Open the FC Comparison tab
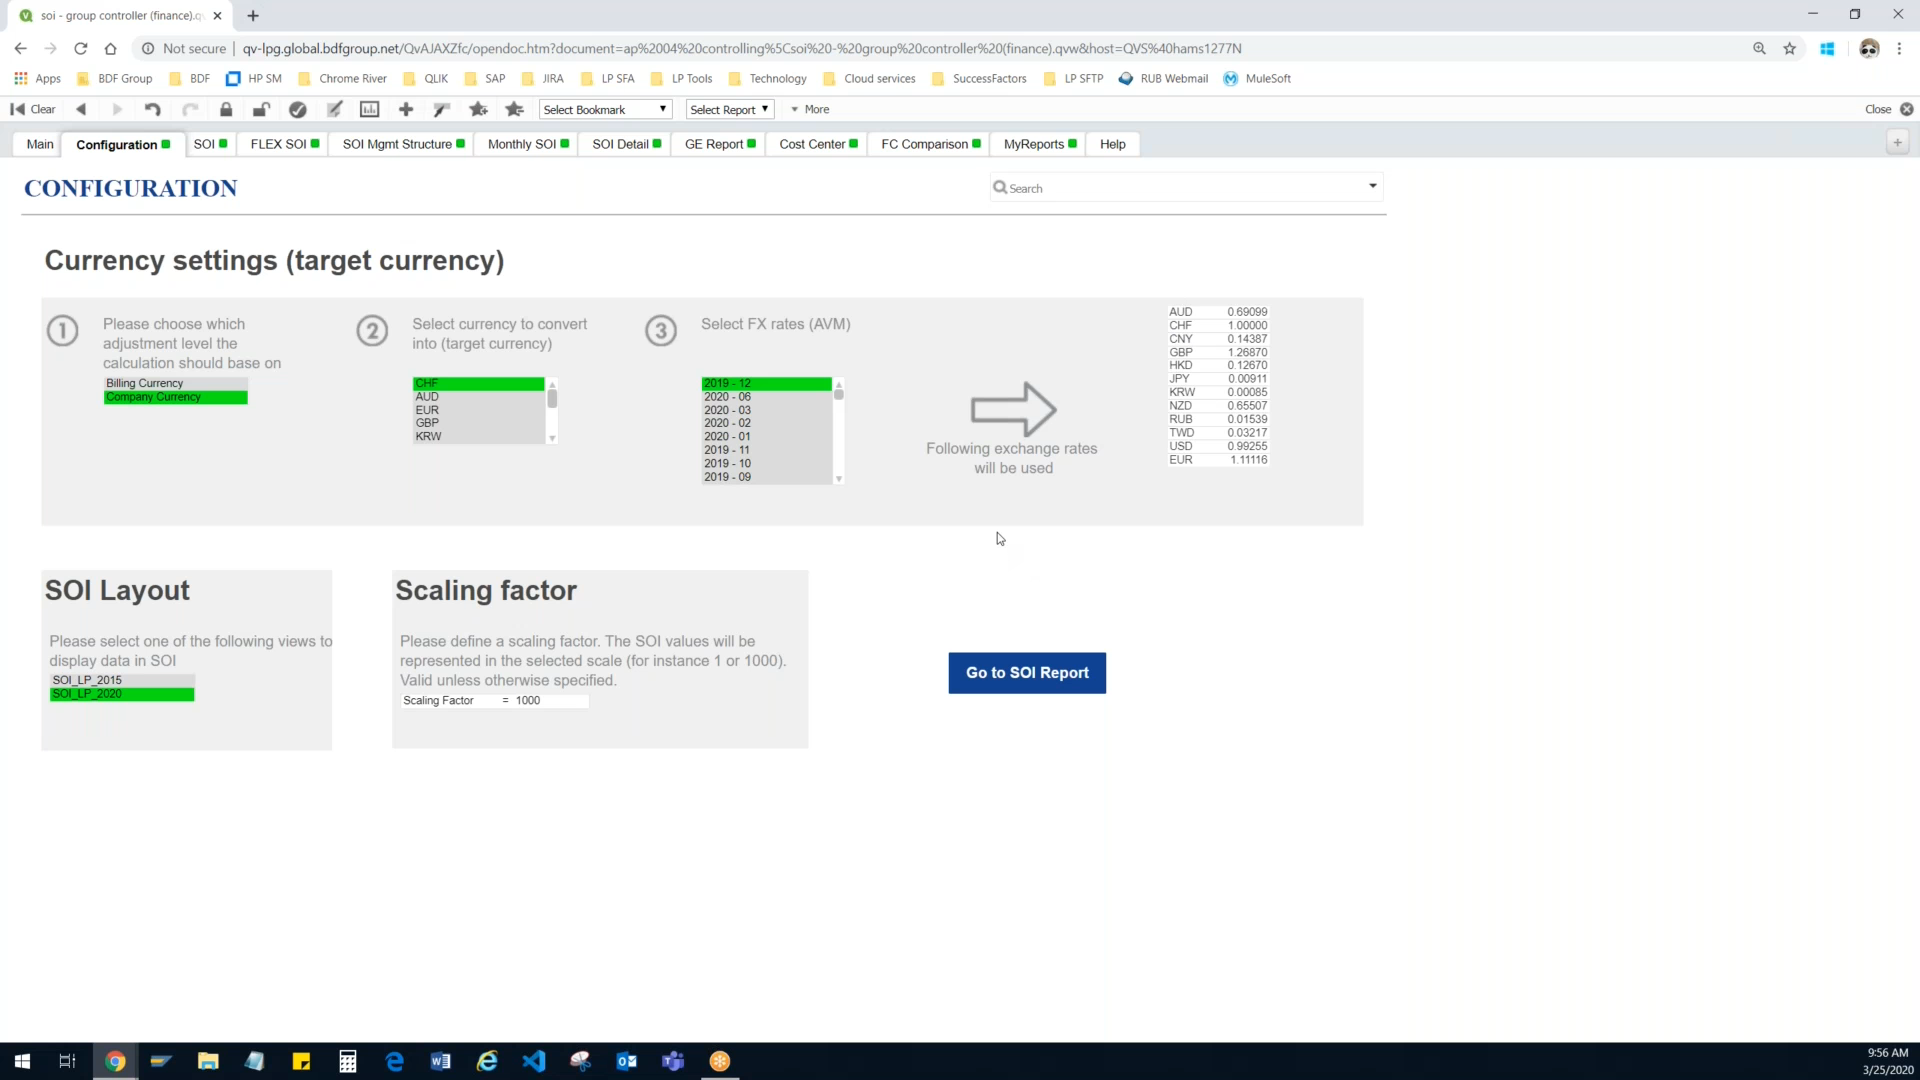 point(930,144)
